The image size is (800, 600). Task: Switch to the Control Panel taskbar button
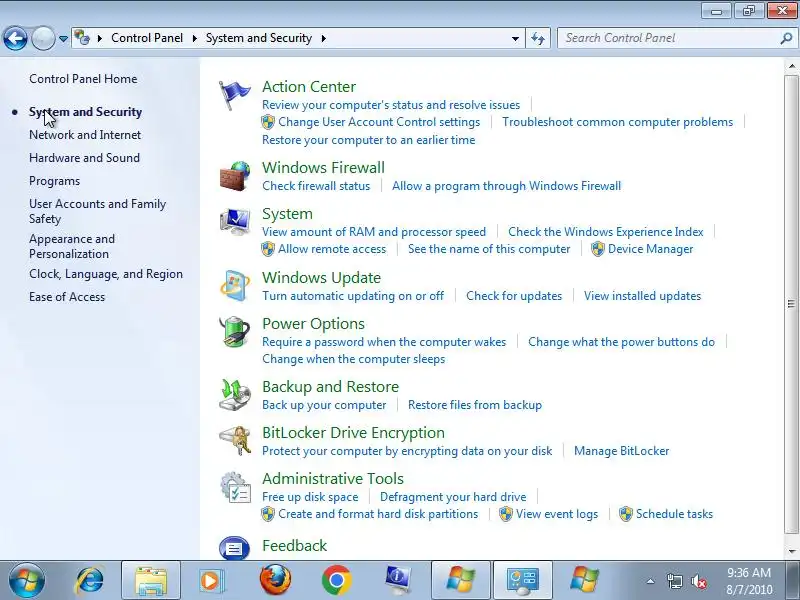coord(523,580)
